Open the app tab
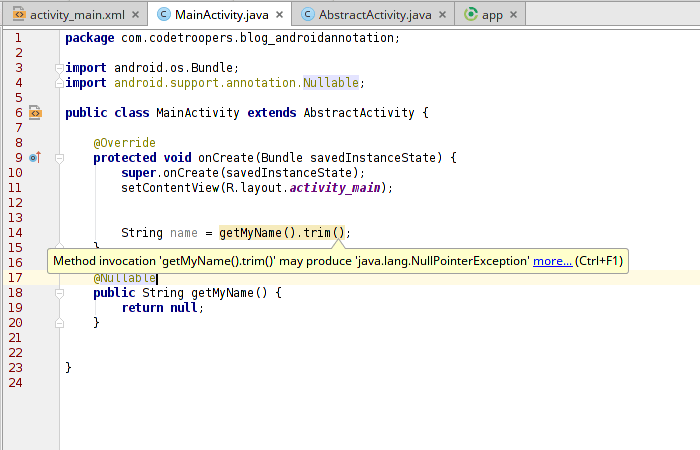The height and width of the screenshot is (450, 700). click(x=492, y=15)
